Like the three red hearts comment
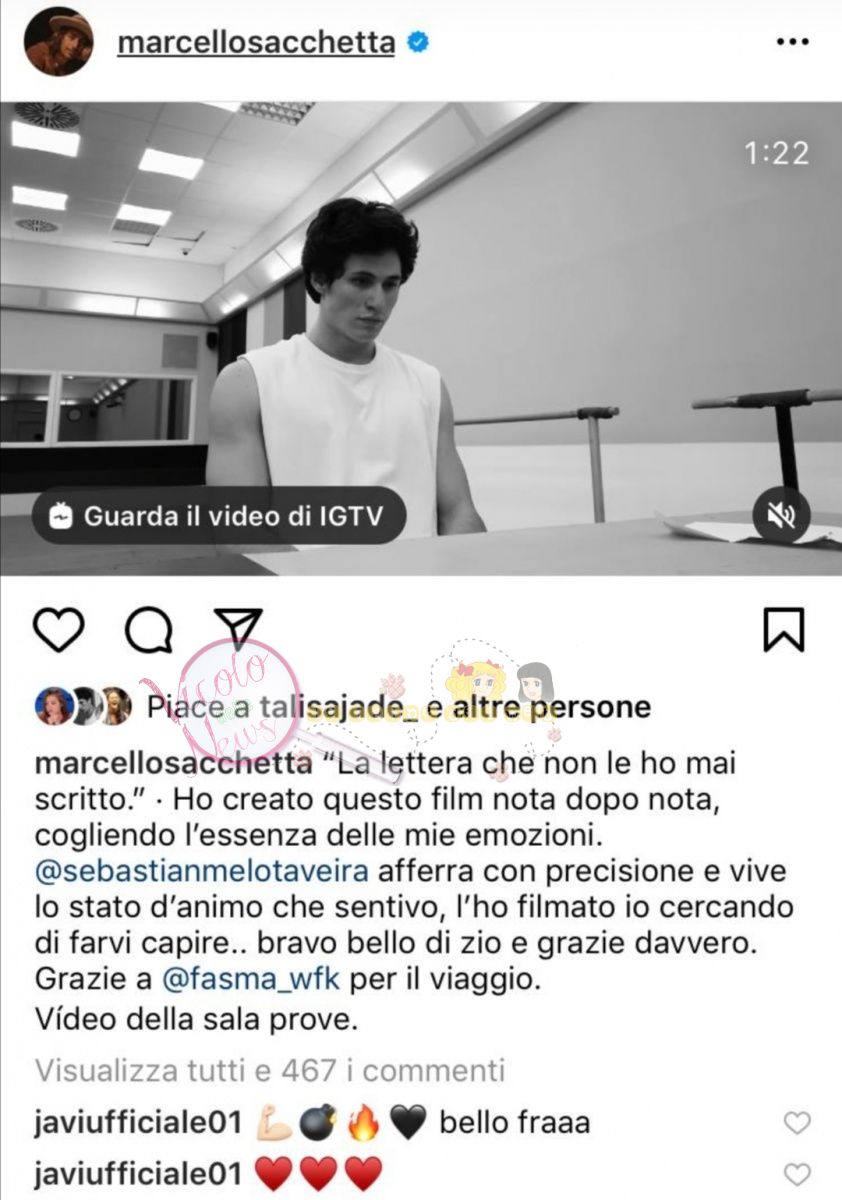 797,1173
